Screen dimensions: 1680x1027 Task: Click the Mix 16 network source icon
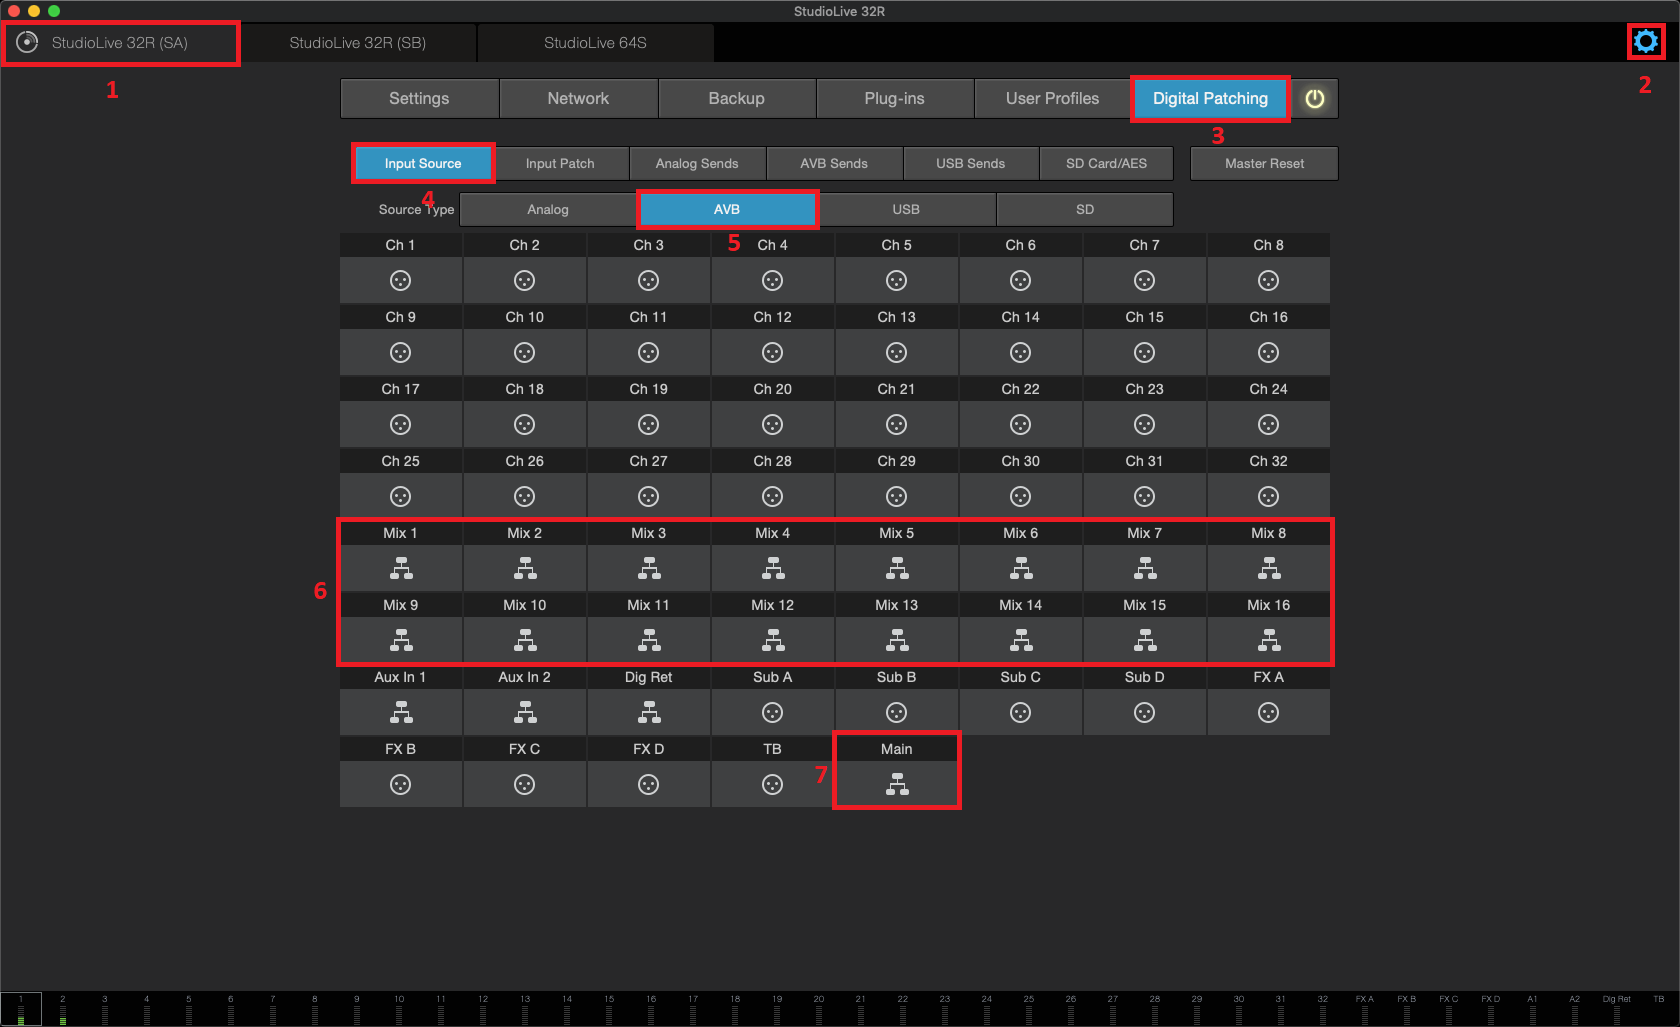coord(1269,640)
